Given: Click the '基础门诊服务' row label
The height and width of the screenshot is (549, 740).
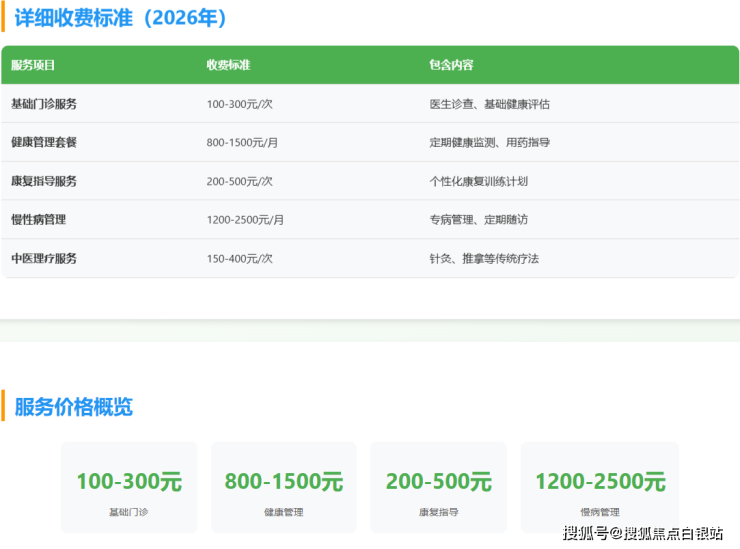Looking at the screenshot, I should (44, 104).
